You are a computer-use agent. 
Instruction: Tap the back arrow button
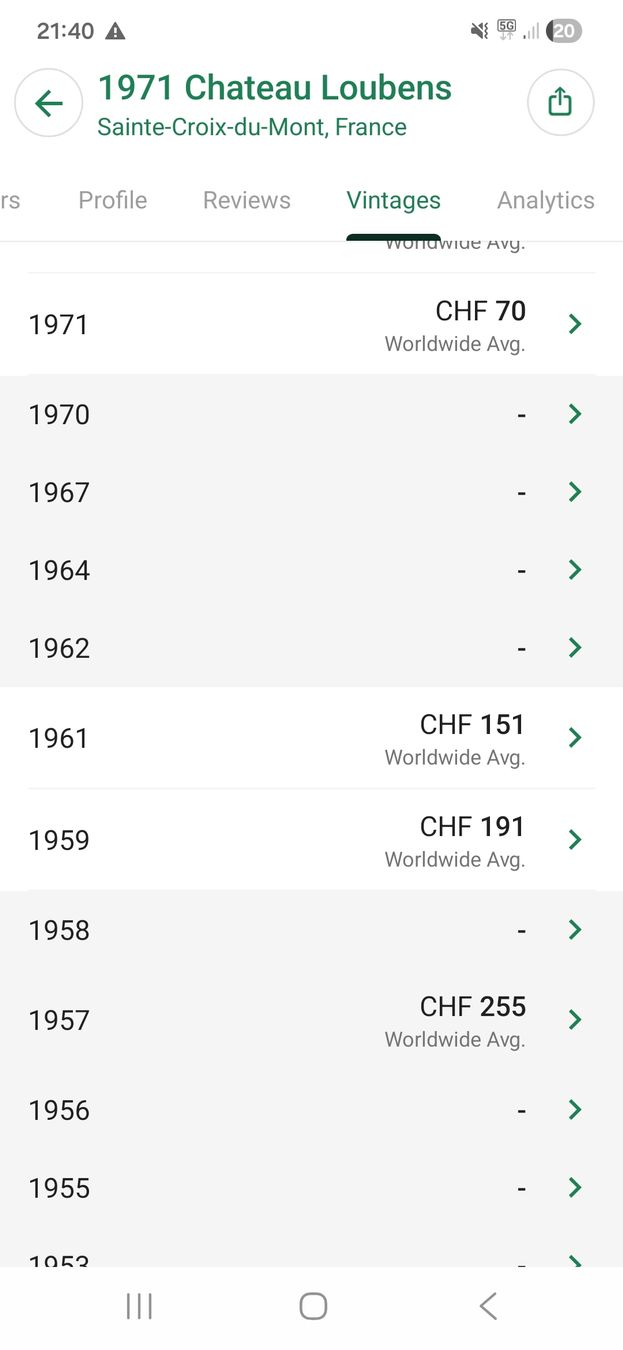coord(48,103)
